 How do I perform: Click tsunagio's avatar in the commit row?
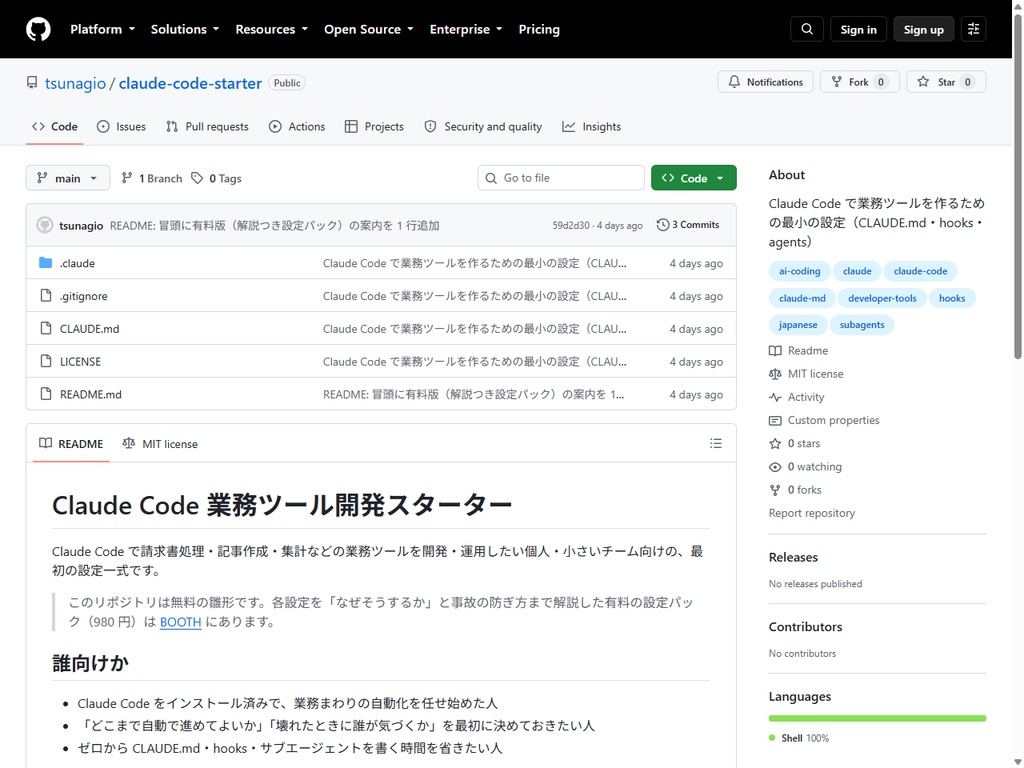(x=44, y=225)
